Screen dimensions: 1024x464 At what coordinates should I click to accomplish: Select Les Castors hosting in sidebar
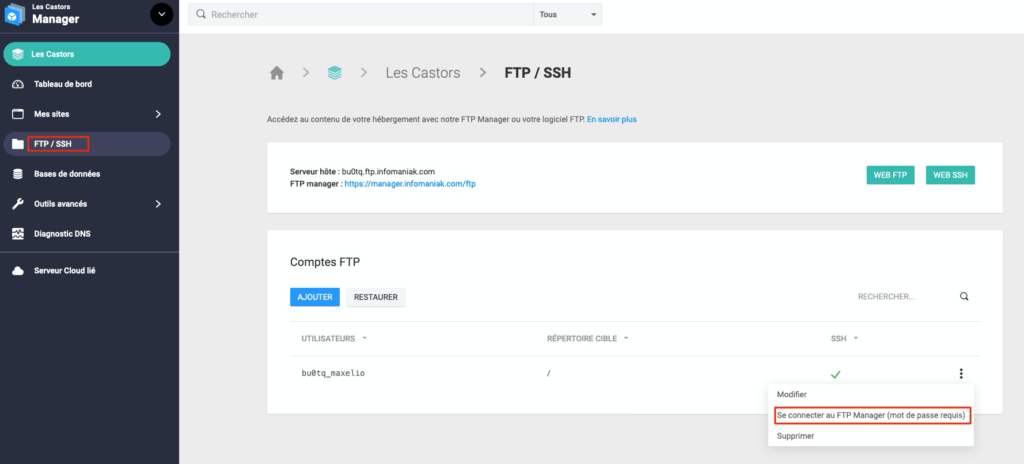point(87,54)
